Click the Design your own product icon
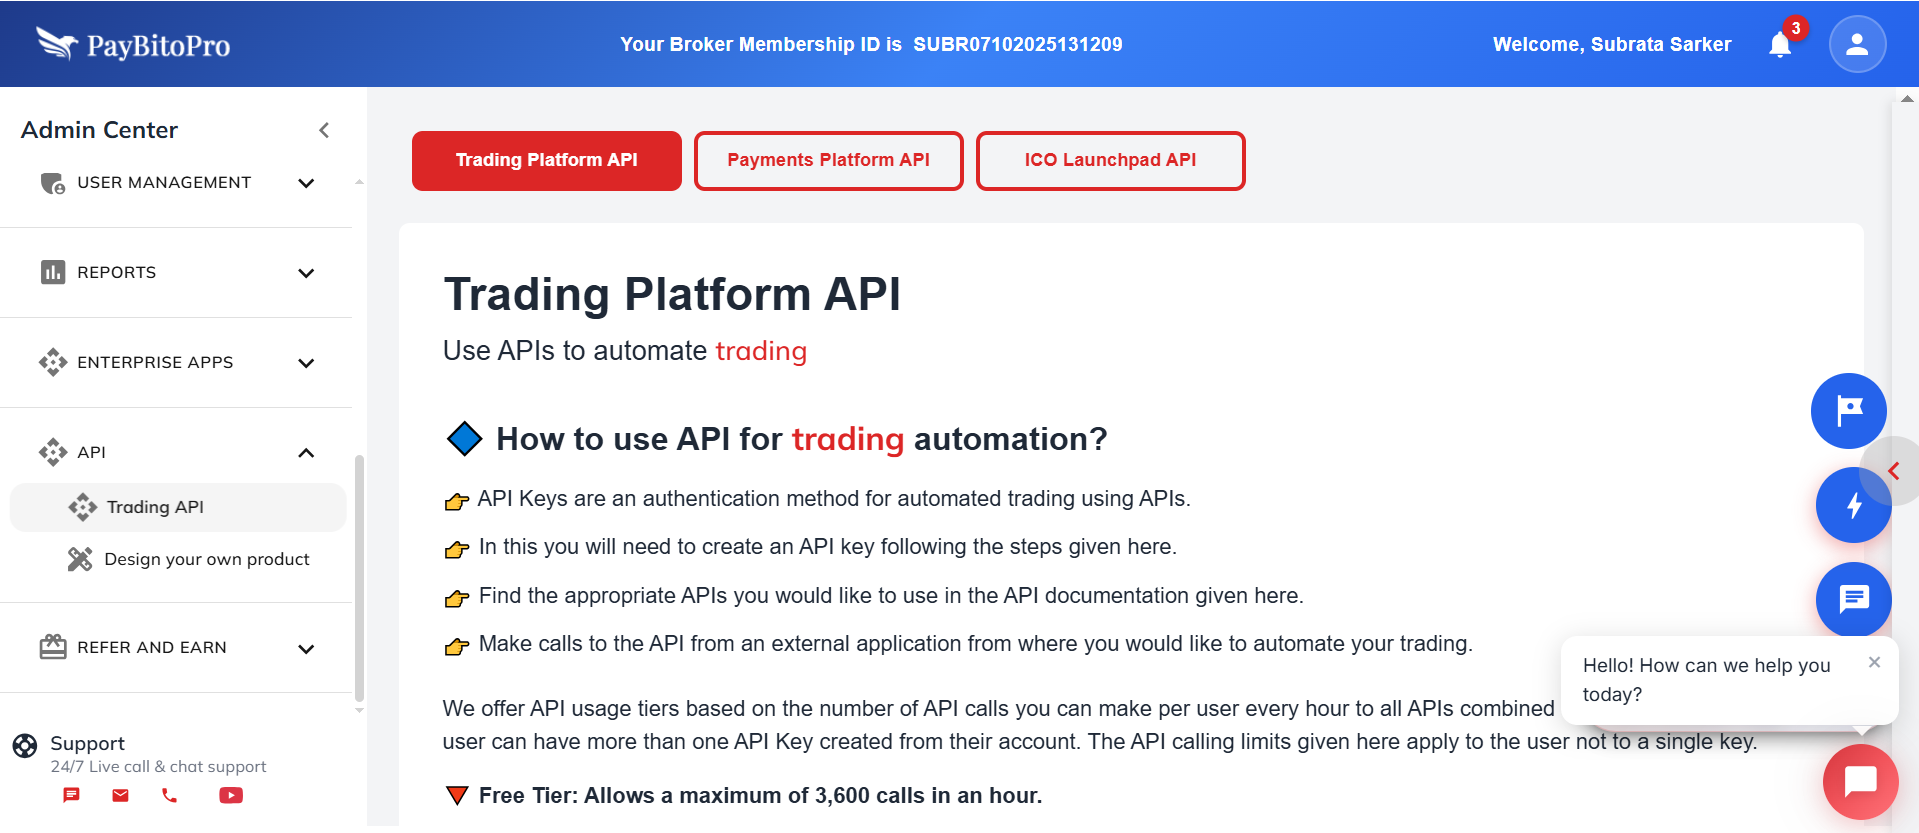The image size is (1919, 833). coord(80,559)
